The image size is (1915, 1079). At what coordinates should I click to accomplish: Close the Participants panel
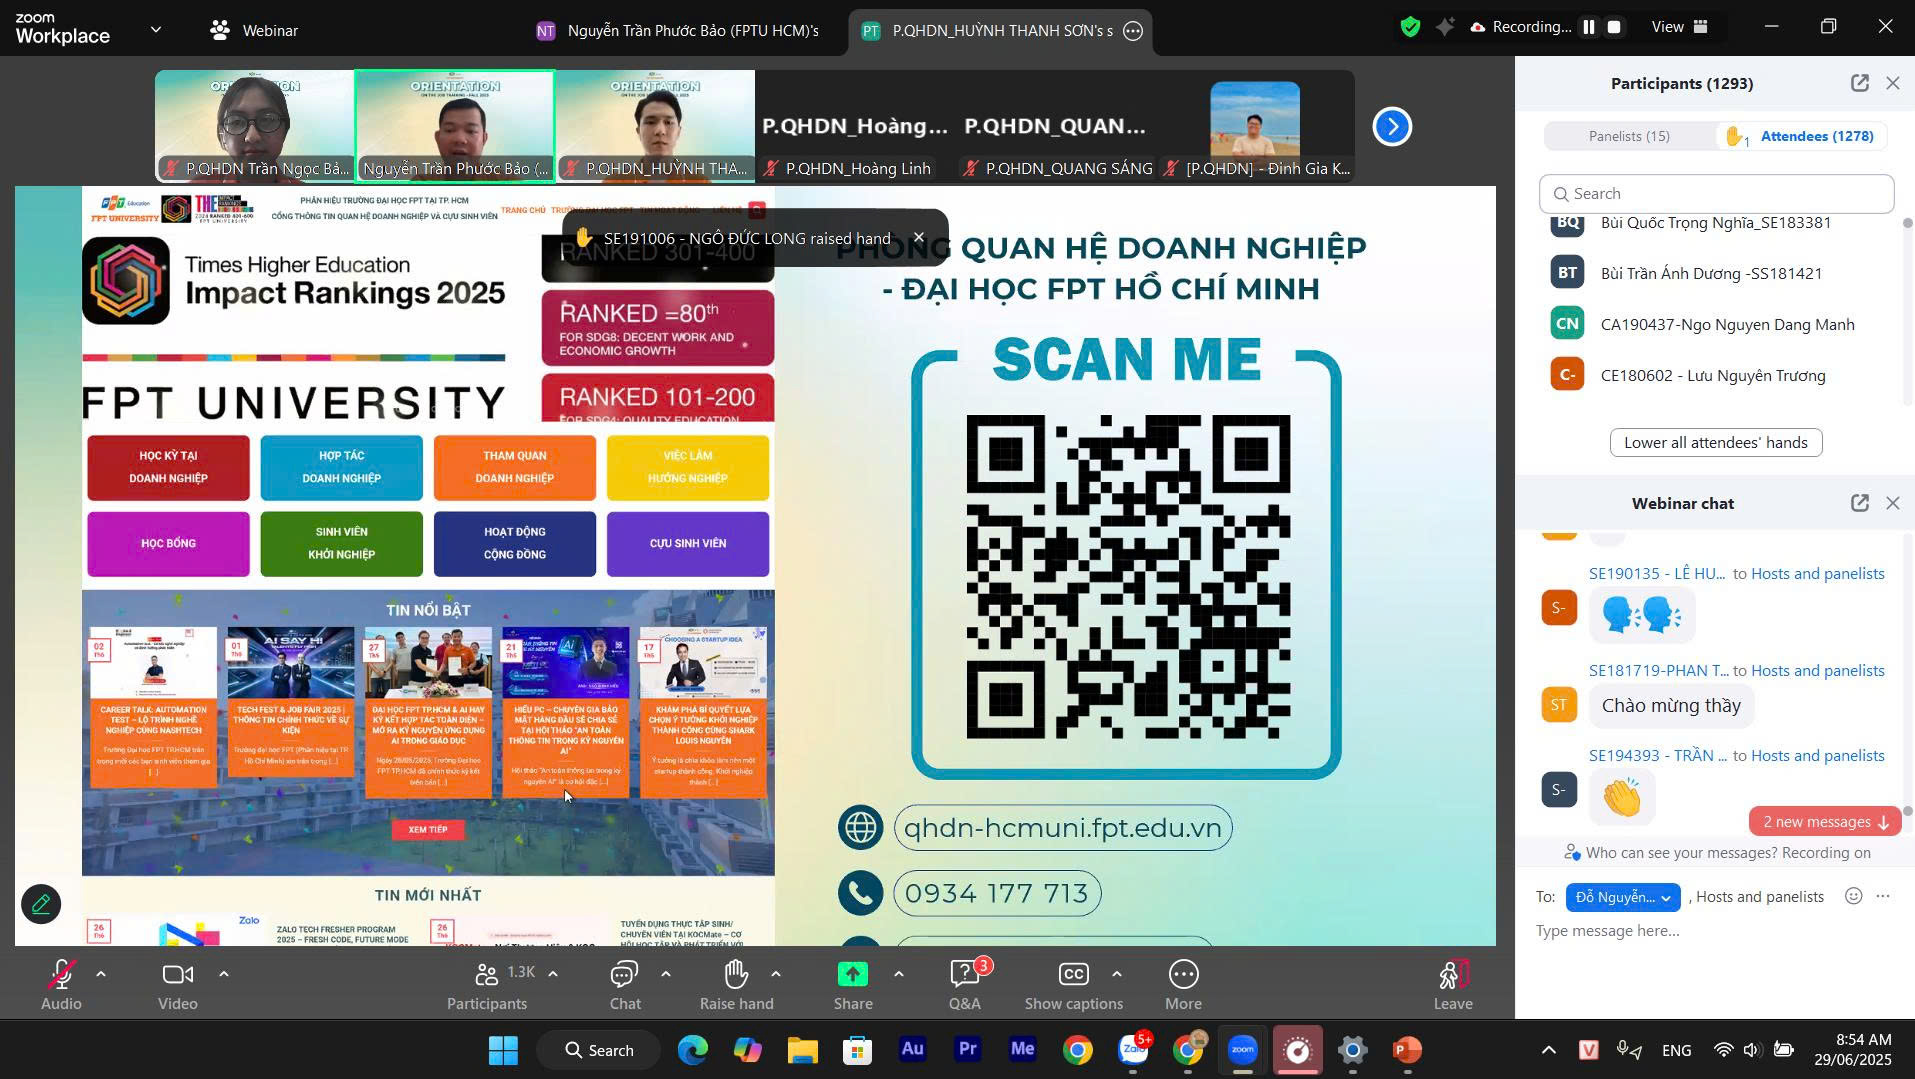pos(1892,83)
